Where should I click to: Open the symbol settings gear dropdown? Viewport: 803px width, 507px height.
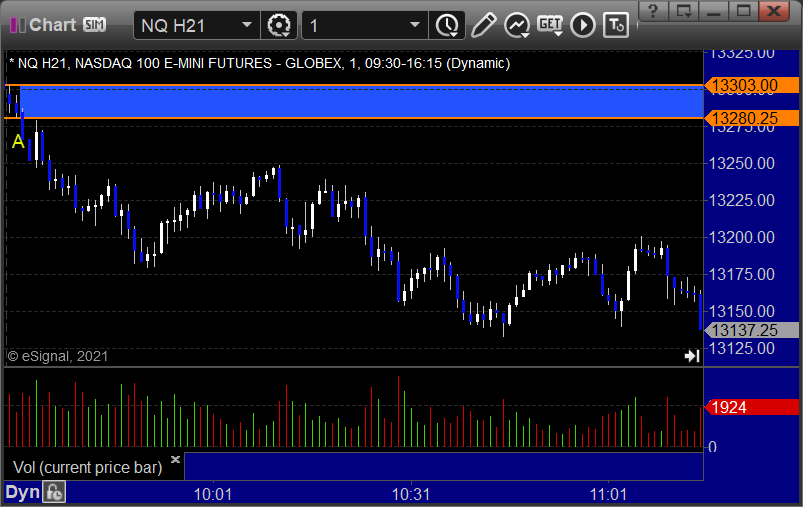point(279,25)
